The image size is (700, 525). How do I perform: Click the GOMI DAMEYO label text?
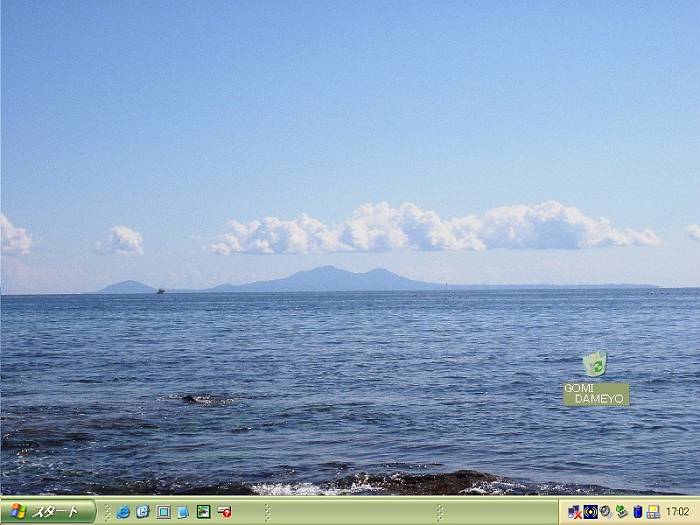tap(596, 394)
